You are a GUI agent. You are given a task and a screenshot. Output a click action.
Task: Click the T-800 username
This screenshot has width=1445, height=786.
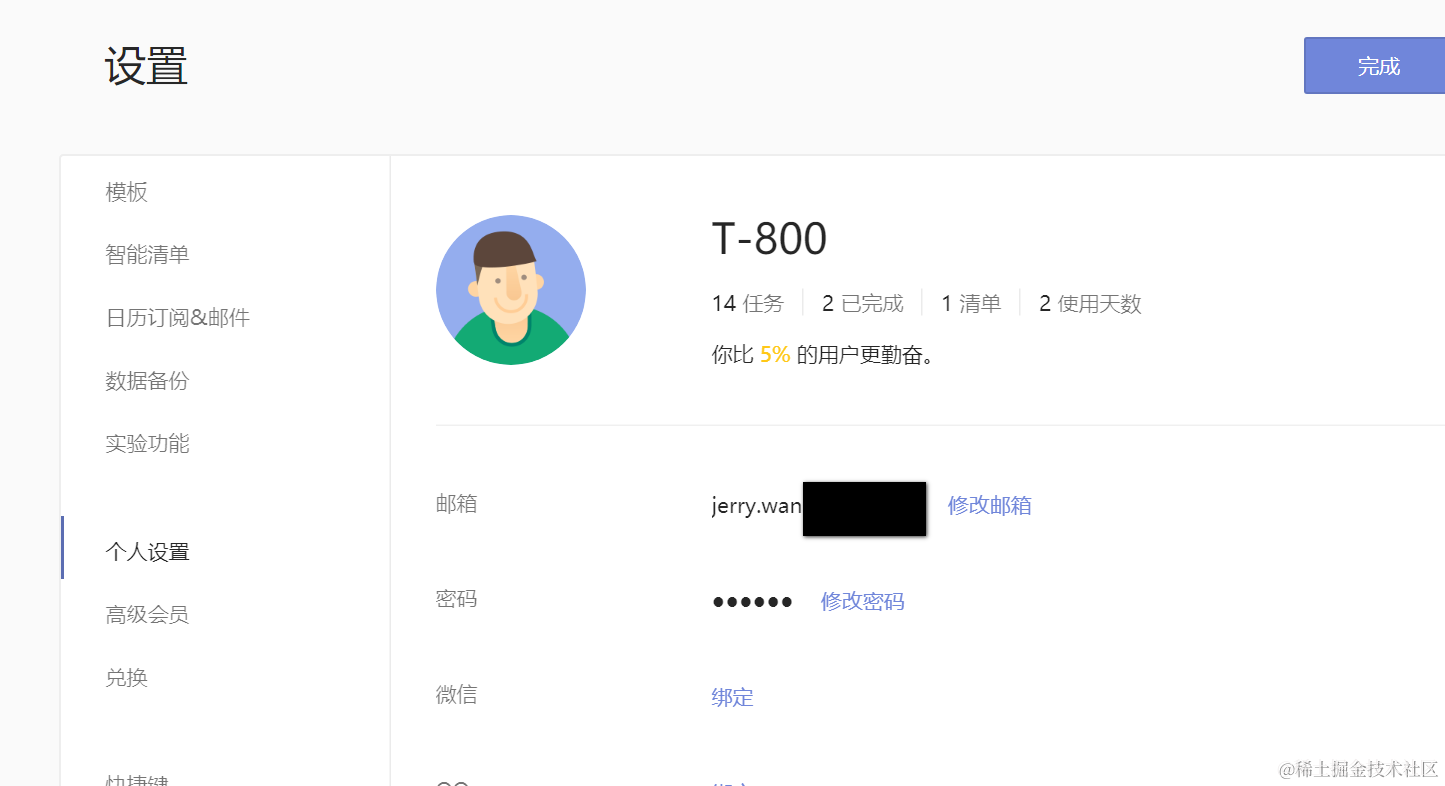pos(769,239)
